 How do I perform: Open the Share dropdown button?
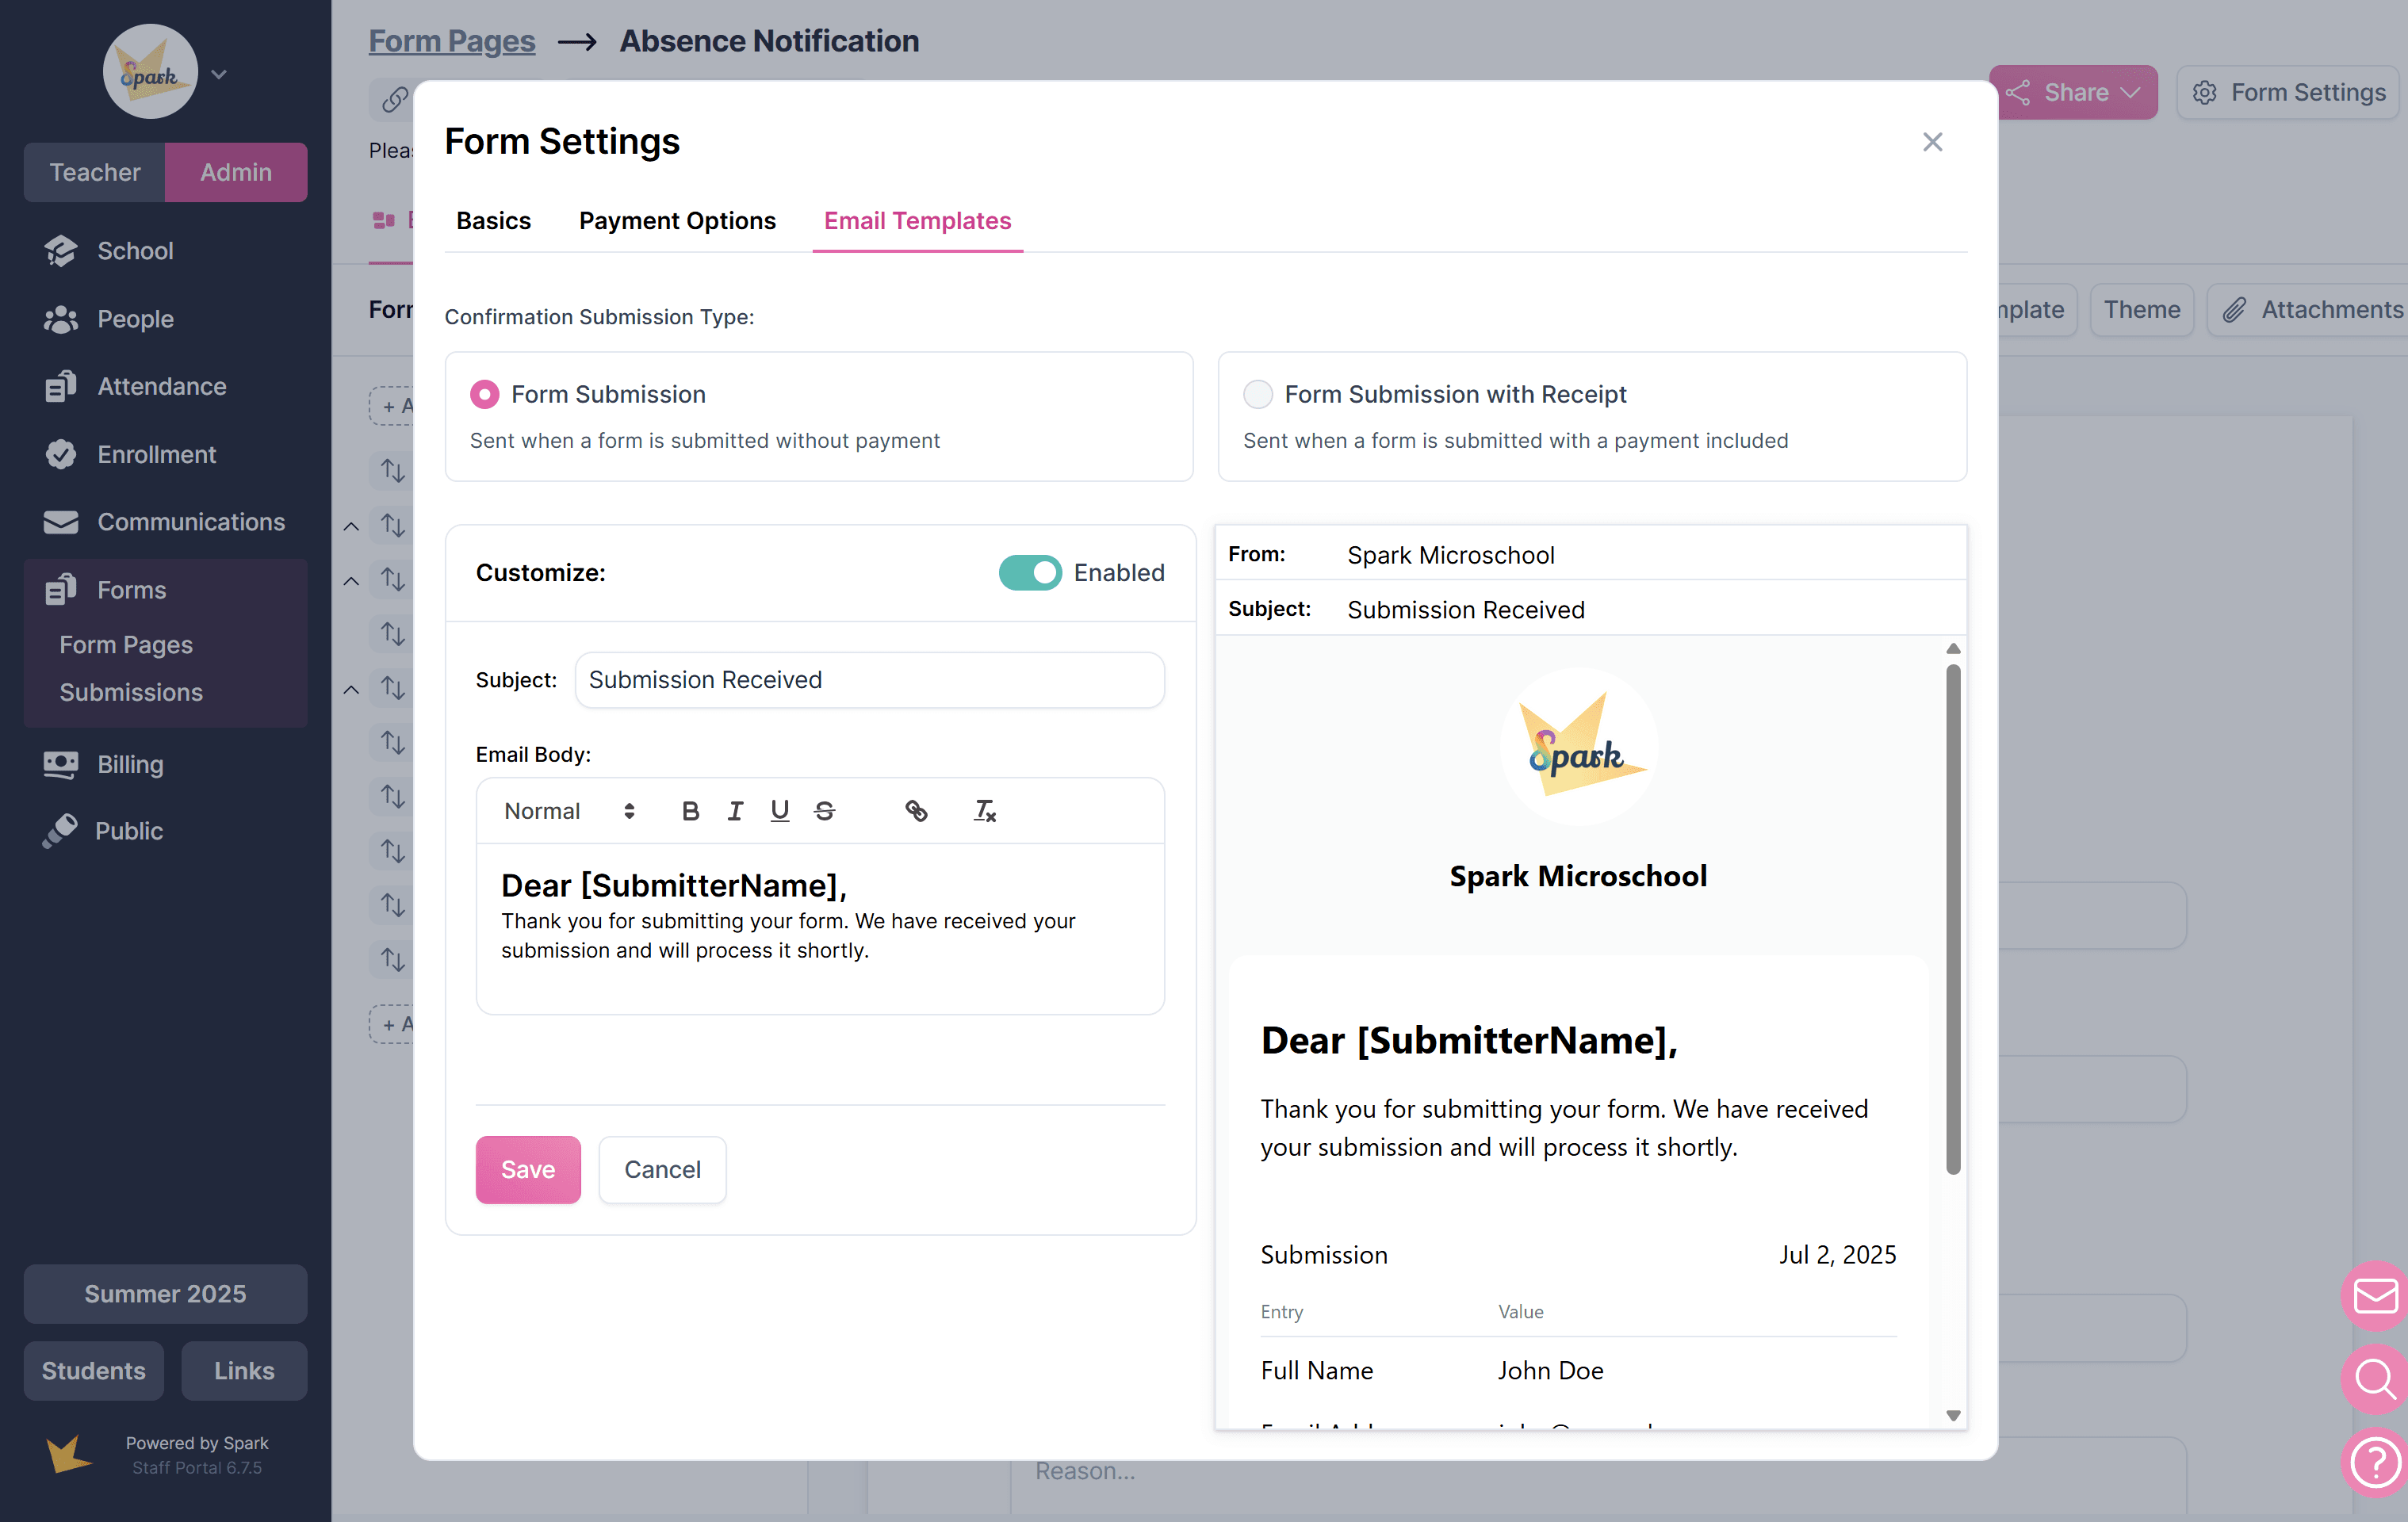coord(2074,93)
